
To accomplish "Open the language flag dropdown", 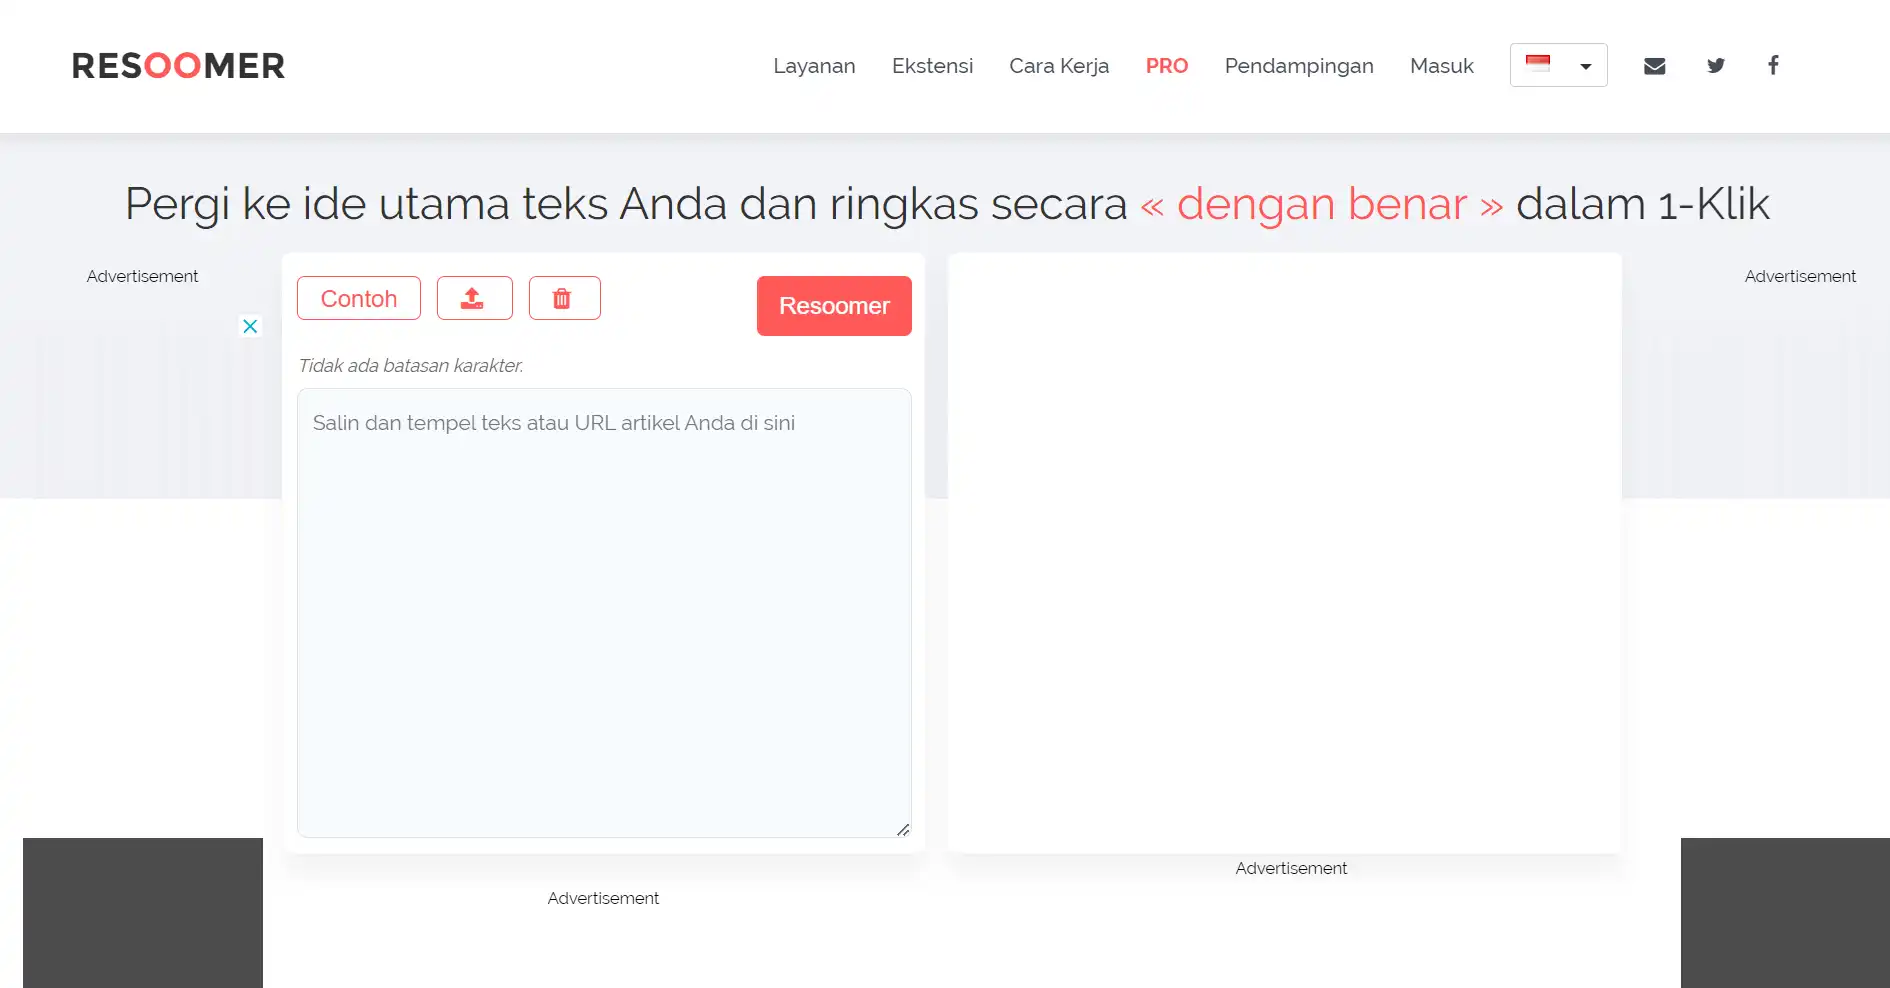I will click(x=1558, y=65).
